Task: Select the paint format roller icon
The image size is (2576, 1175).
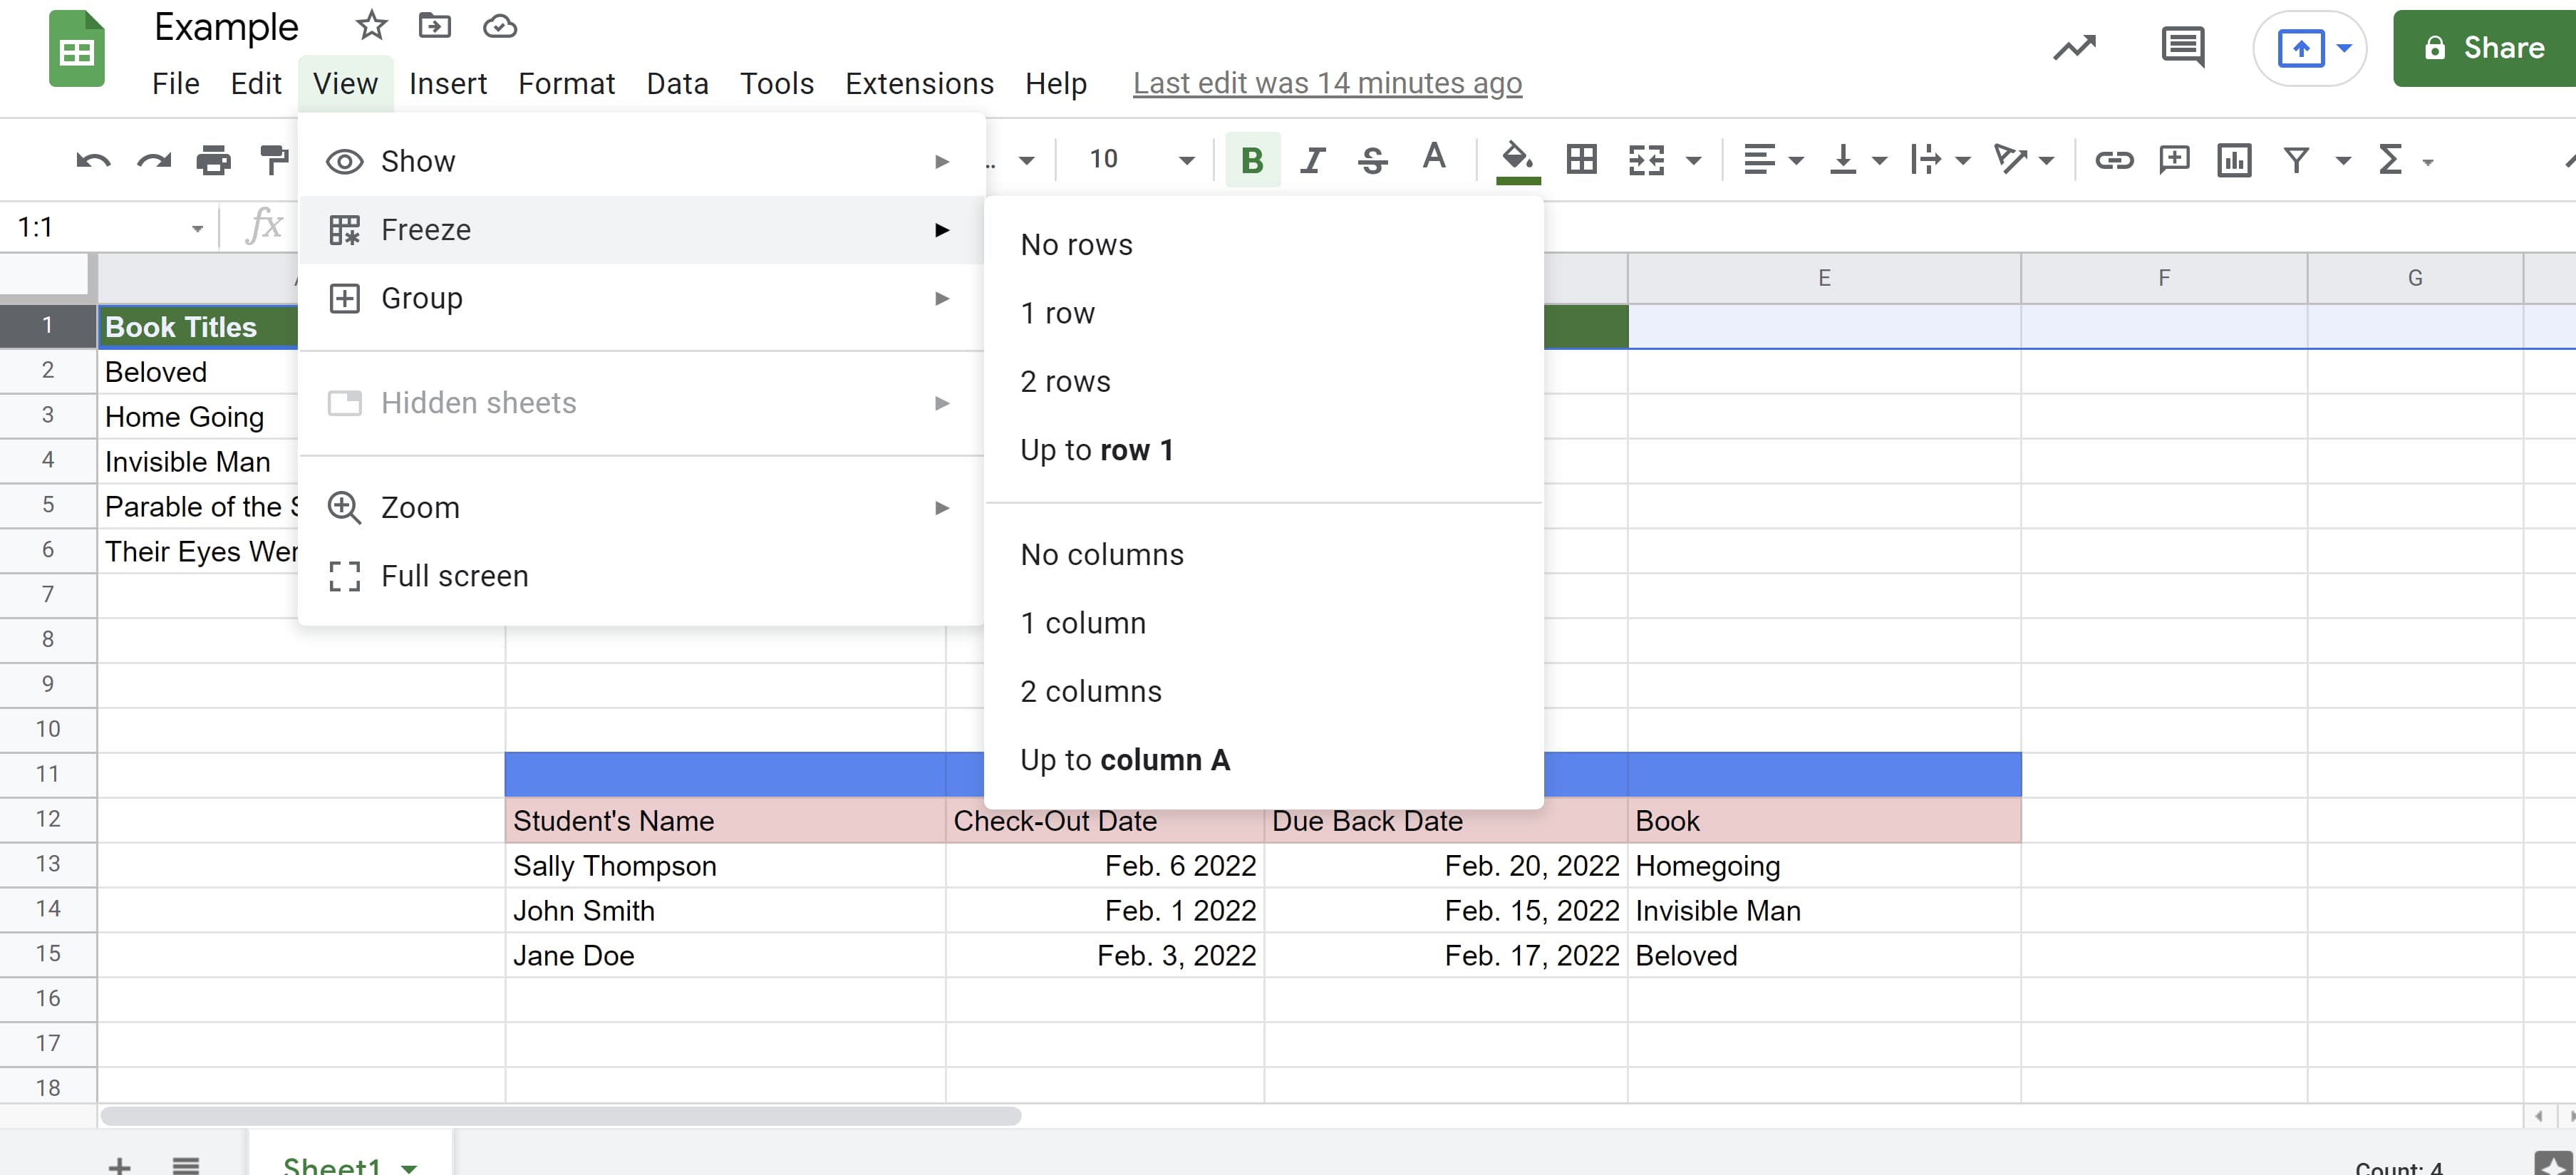Action: (273, 161)
